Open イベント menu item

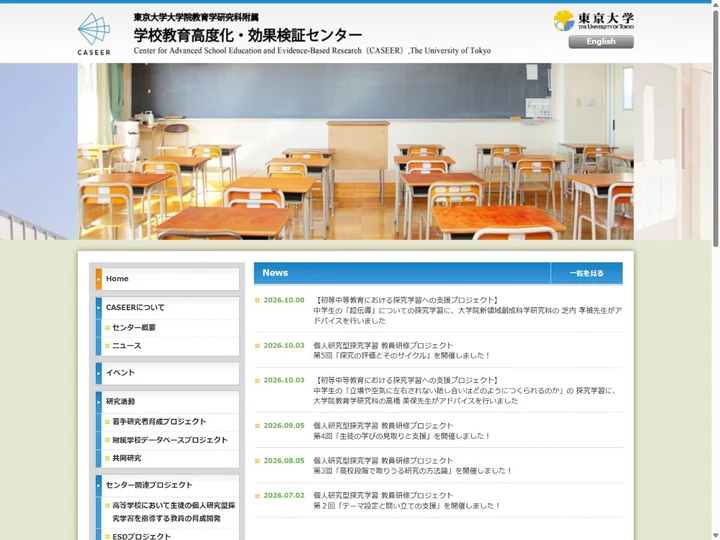pyautogui.click(x=168, y=373)
